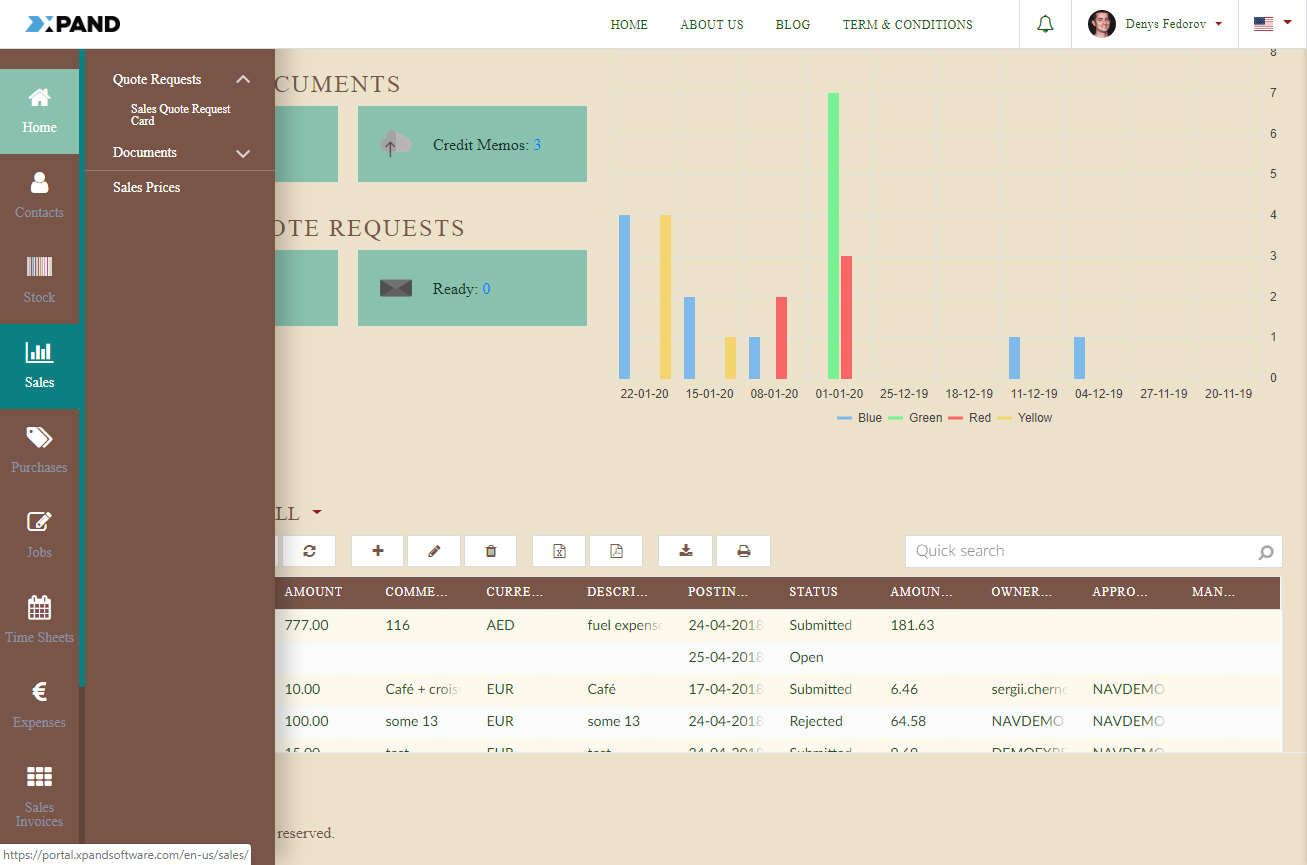Image resolution: width=1307 pixels, height=865 pixels.
Task: Open Denys Fedorov user dropdown
Action: (1156, 24)
